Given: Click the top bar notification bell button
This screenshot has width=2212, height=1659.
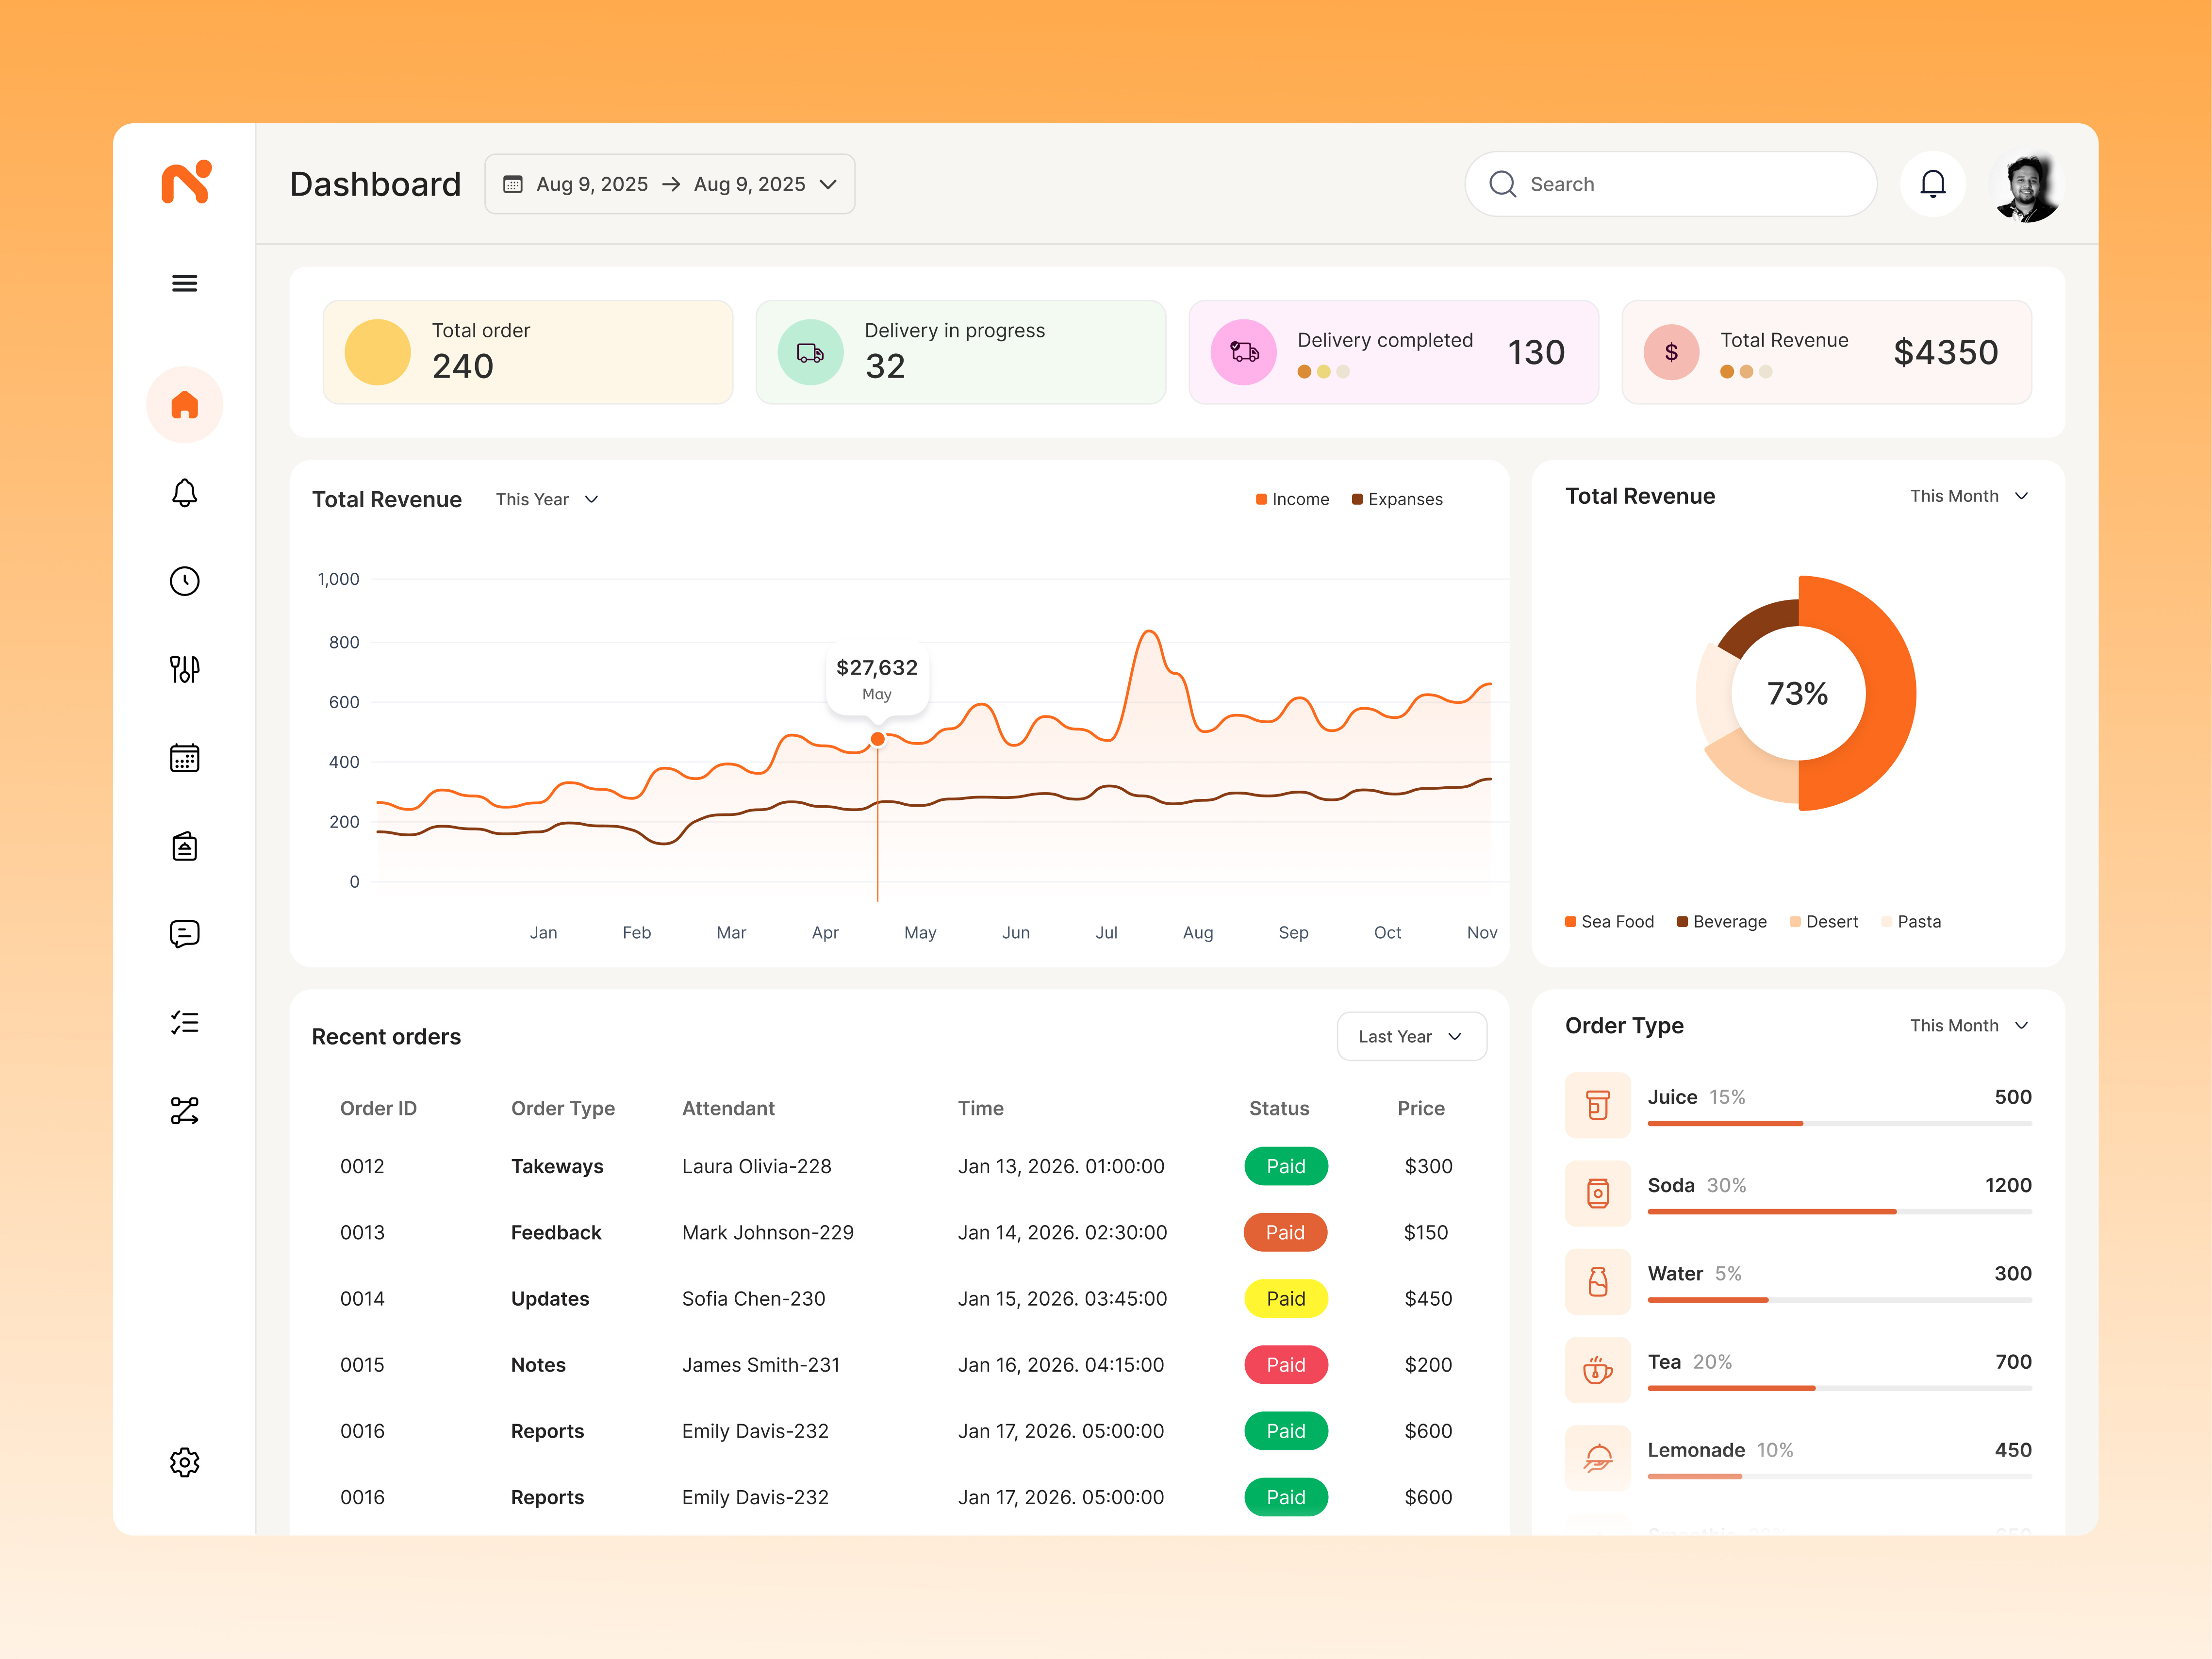Looking at the screenshot, I should [x=1932, y=184].
